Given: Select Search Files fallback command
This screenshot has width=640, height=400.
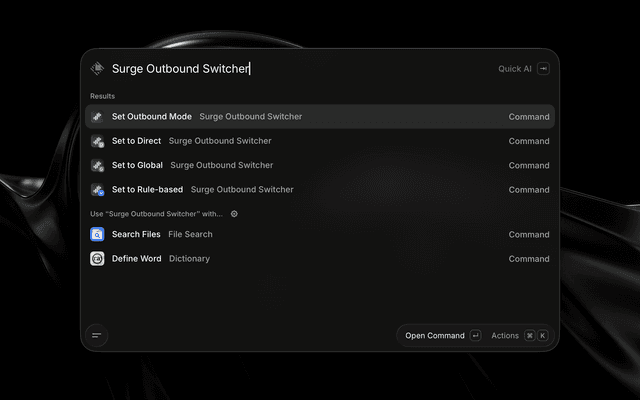Looking at the screenshot, I should tap(320, 234).
